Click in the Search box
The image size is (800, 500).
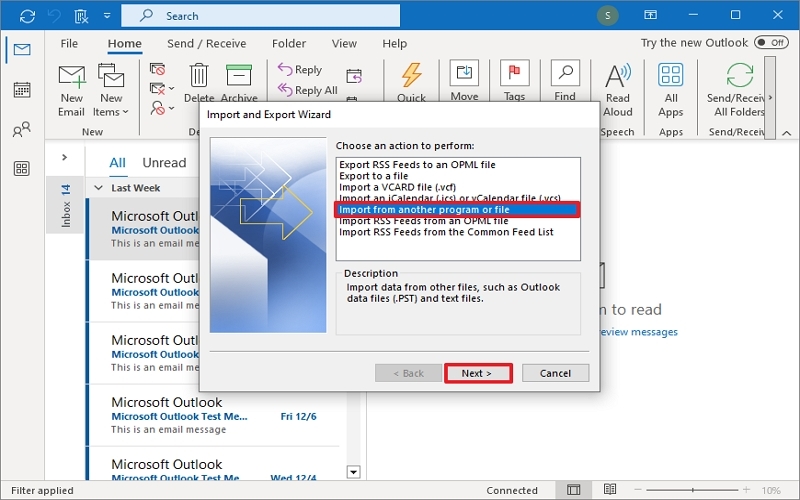[260, 16]
